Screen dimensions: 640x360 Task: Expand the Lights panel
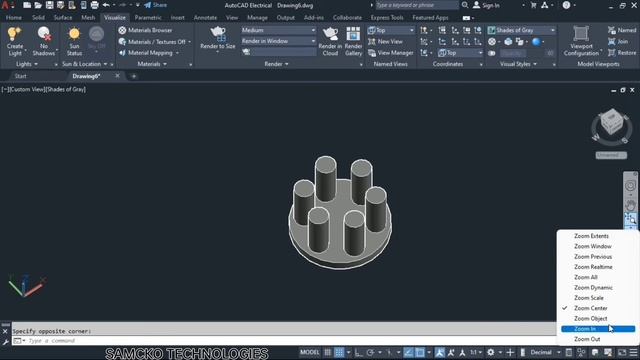click(x=27, y=64)
